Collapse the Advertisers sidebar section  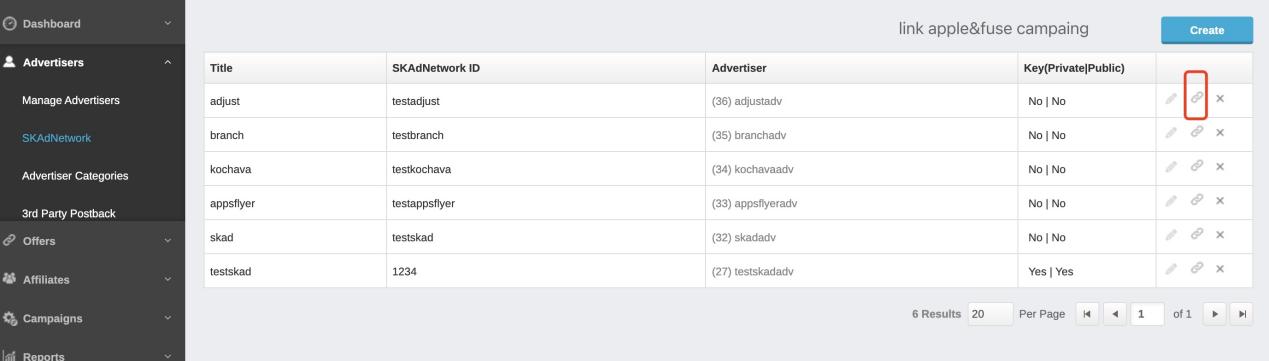pyautogui.click(x=92, y=63)
